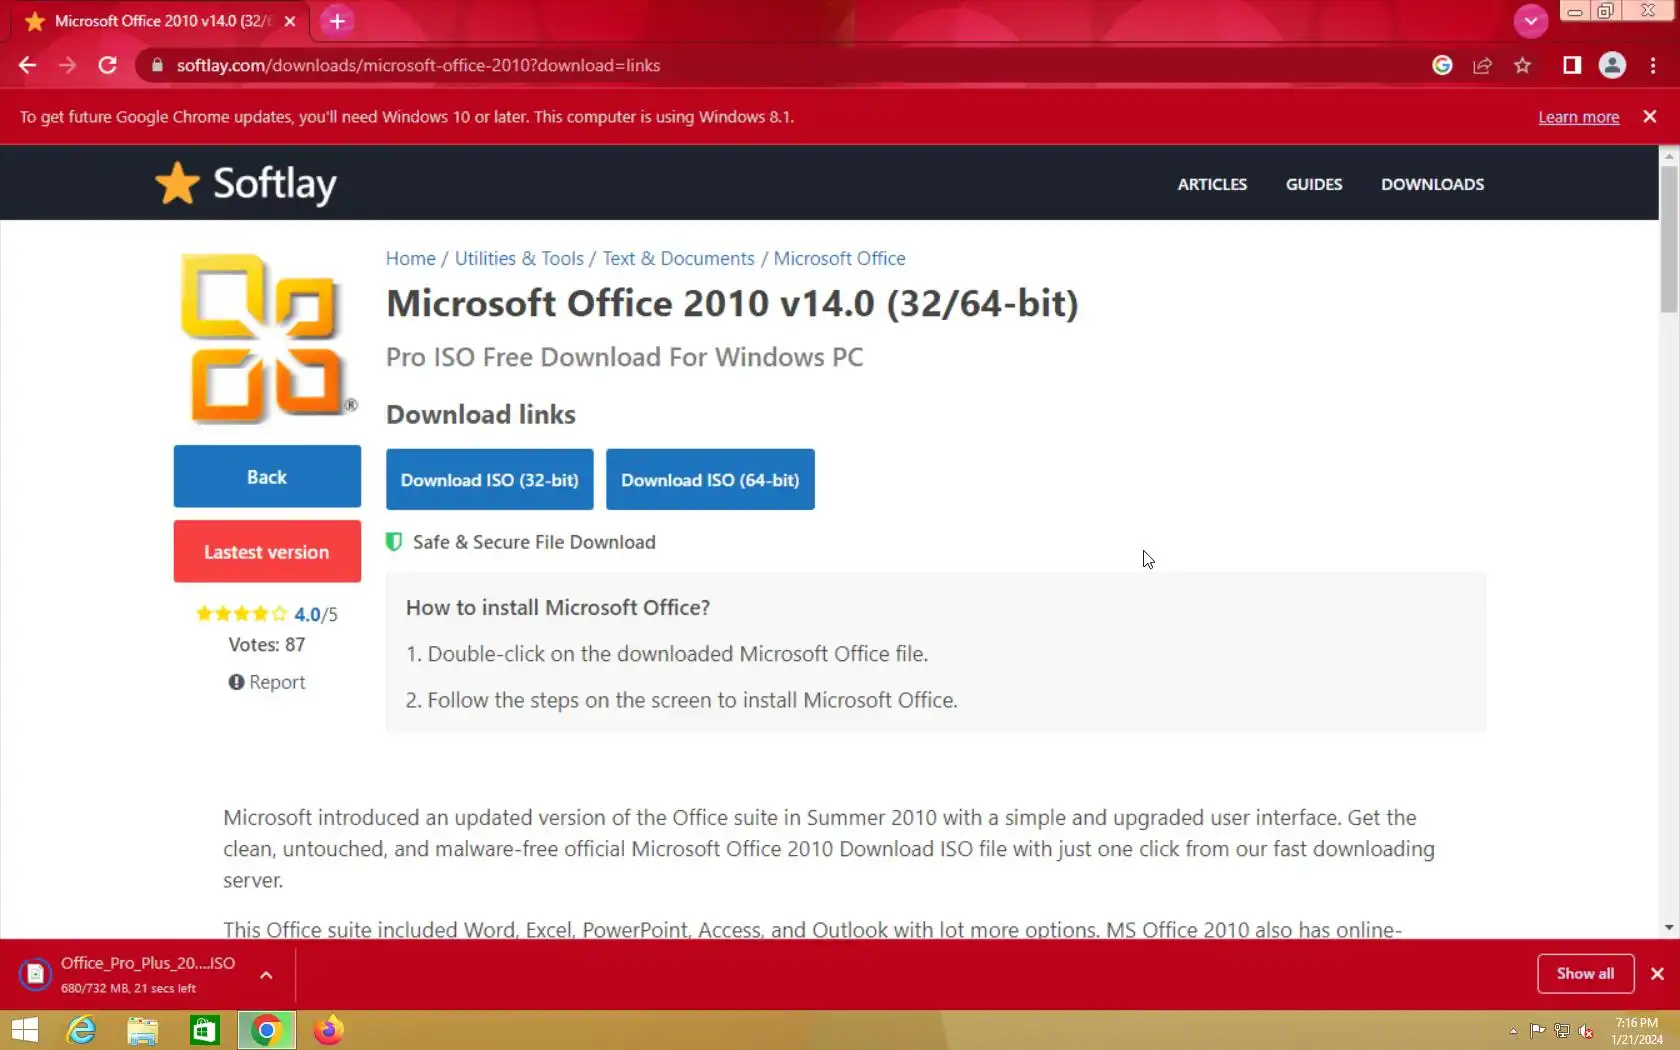Expand the tab search dropdown

click(1531, 21)
